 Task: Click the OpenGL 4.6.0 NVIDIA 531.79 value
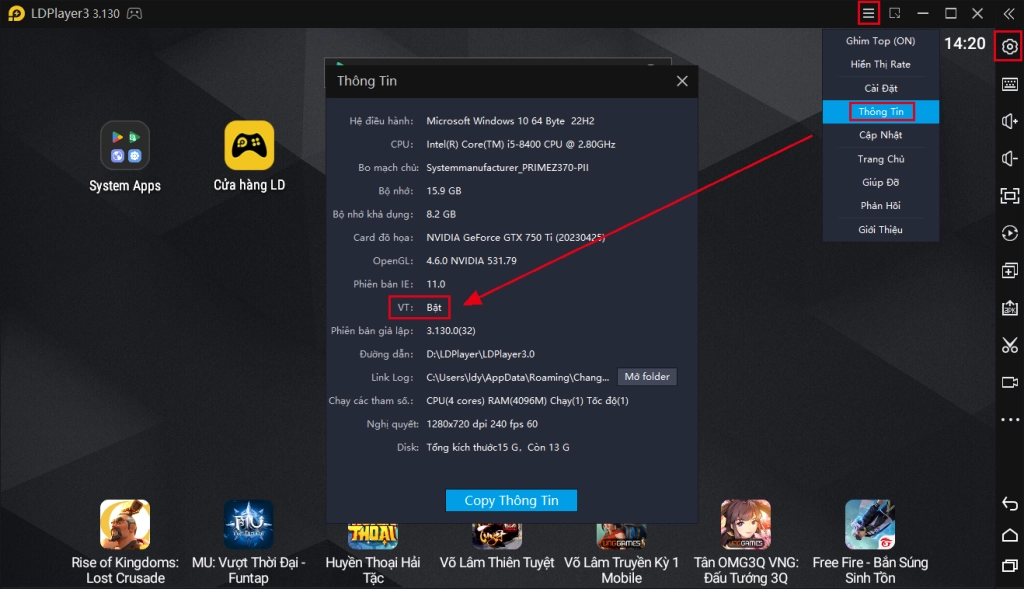[471, 261]
